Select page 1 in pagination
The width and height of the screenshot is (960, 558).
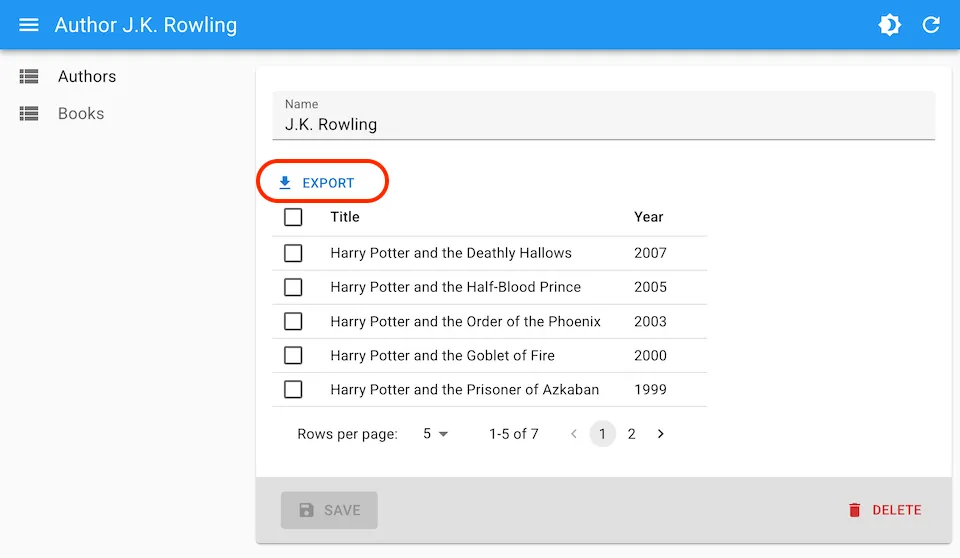tap(602, 434)
